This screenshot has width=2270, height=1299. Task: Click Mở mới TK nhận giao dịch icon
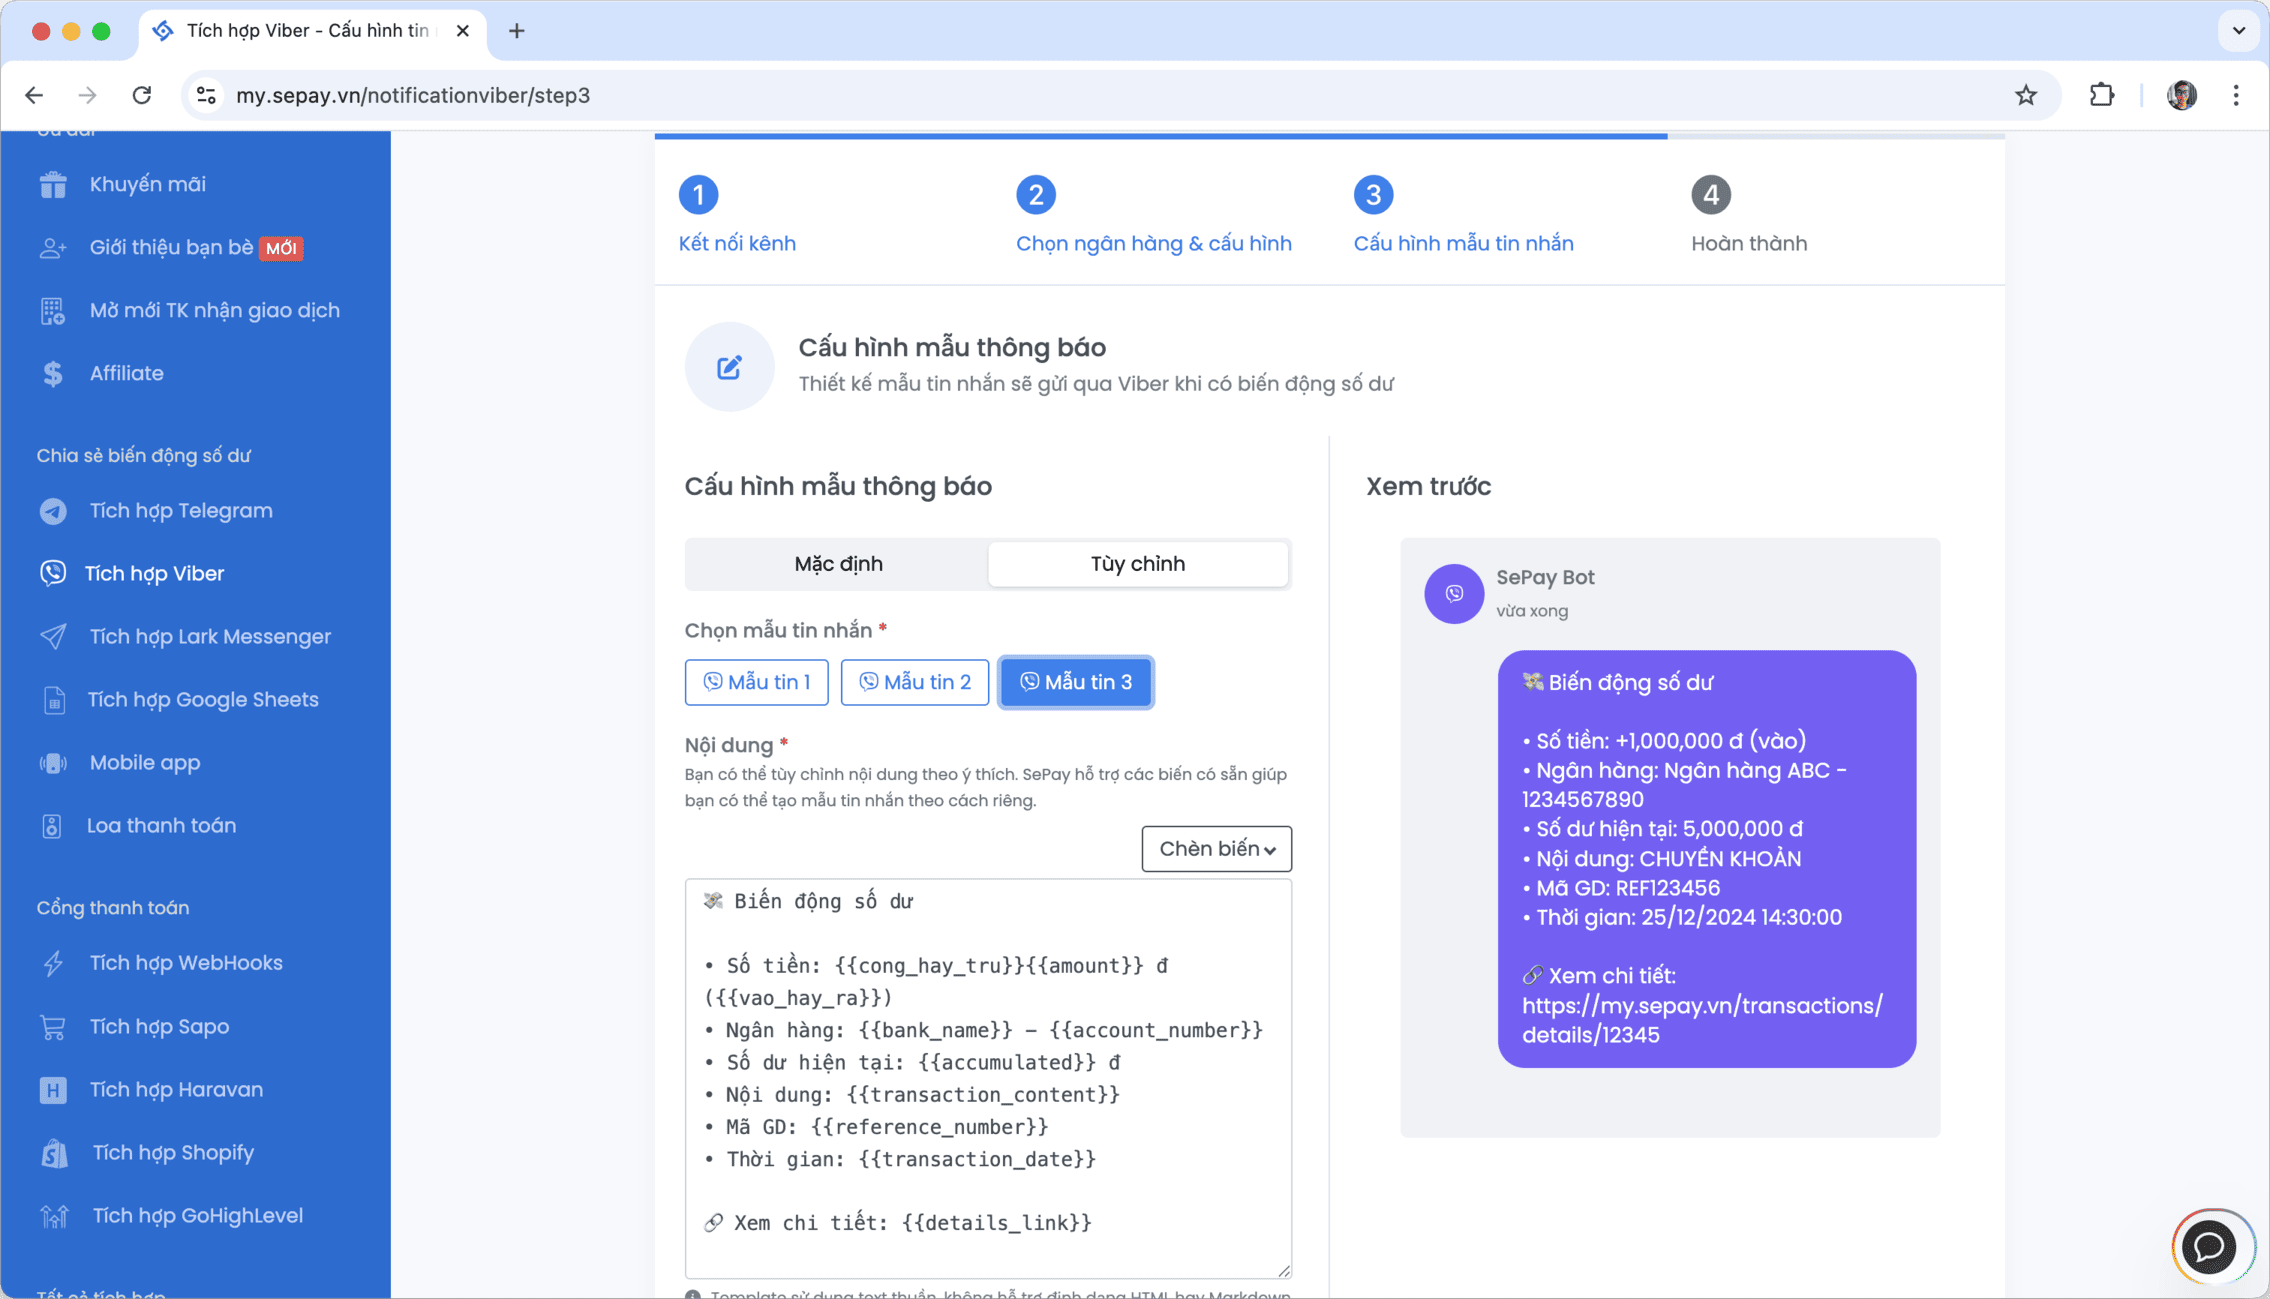53,311
